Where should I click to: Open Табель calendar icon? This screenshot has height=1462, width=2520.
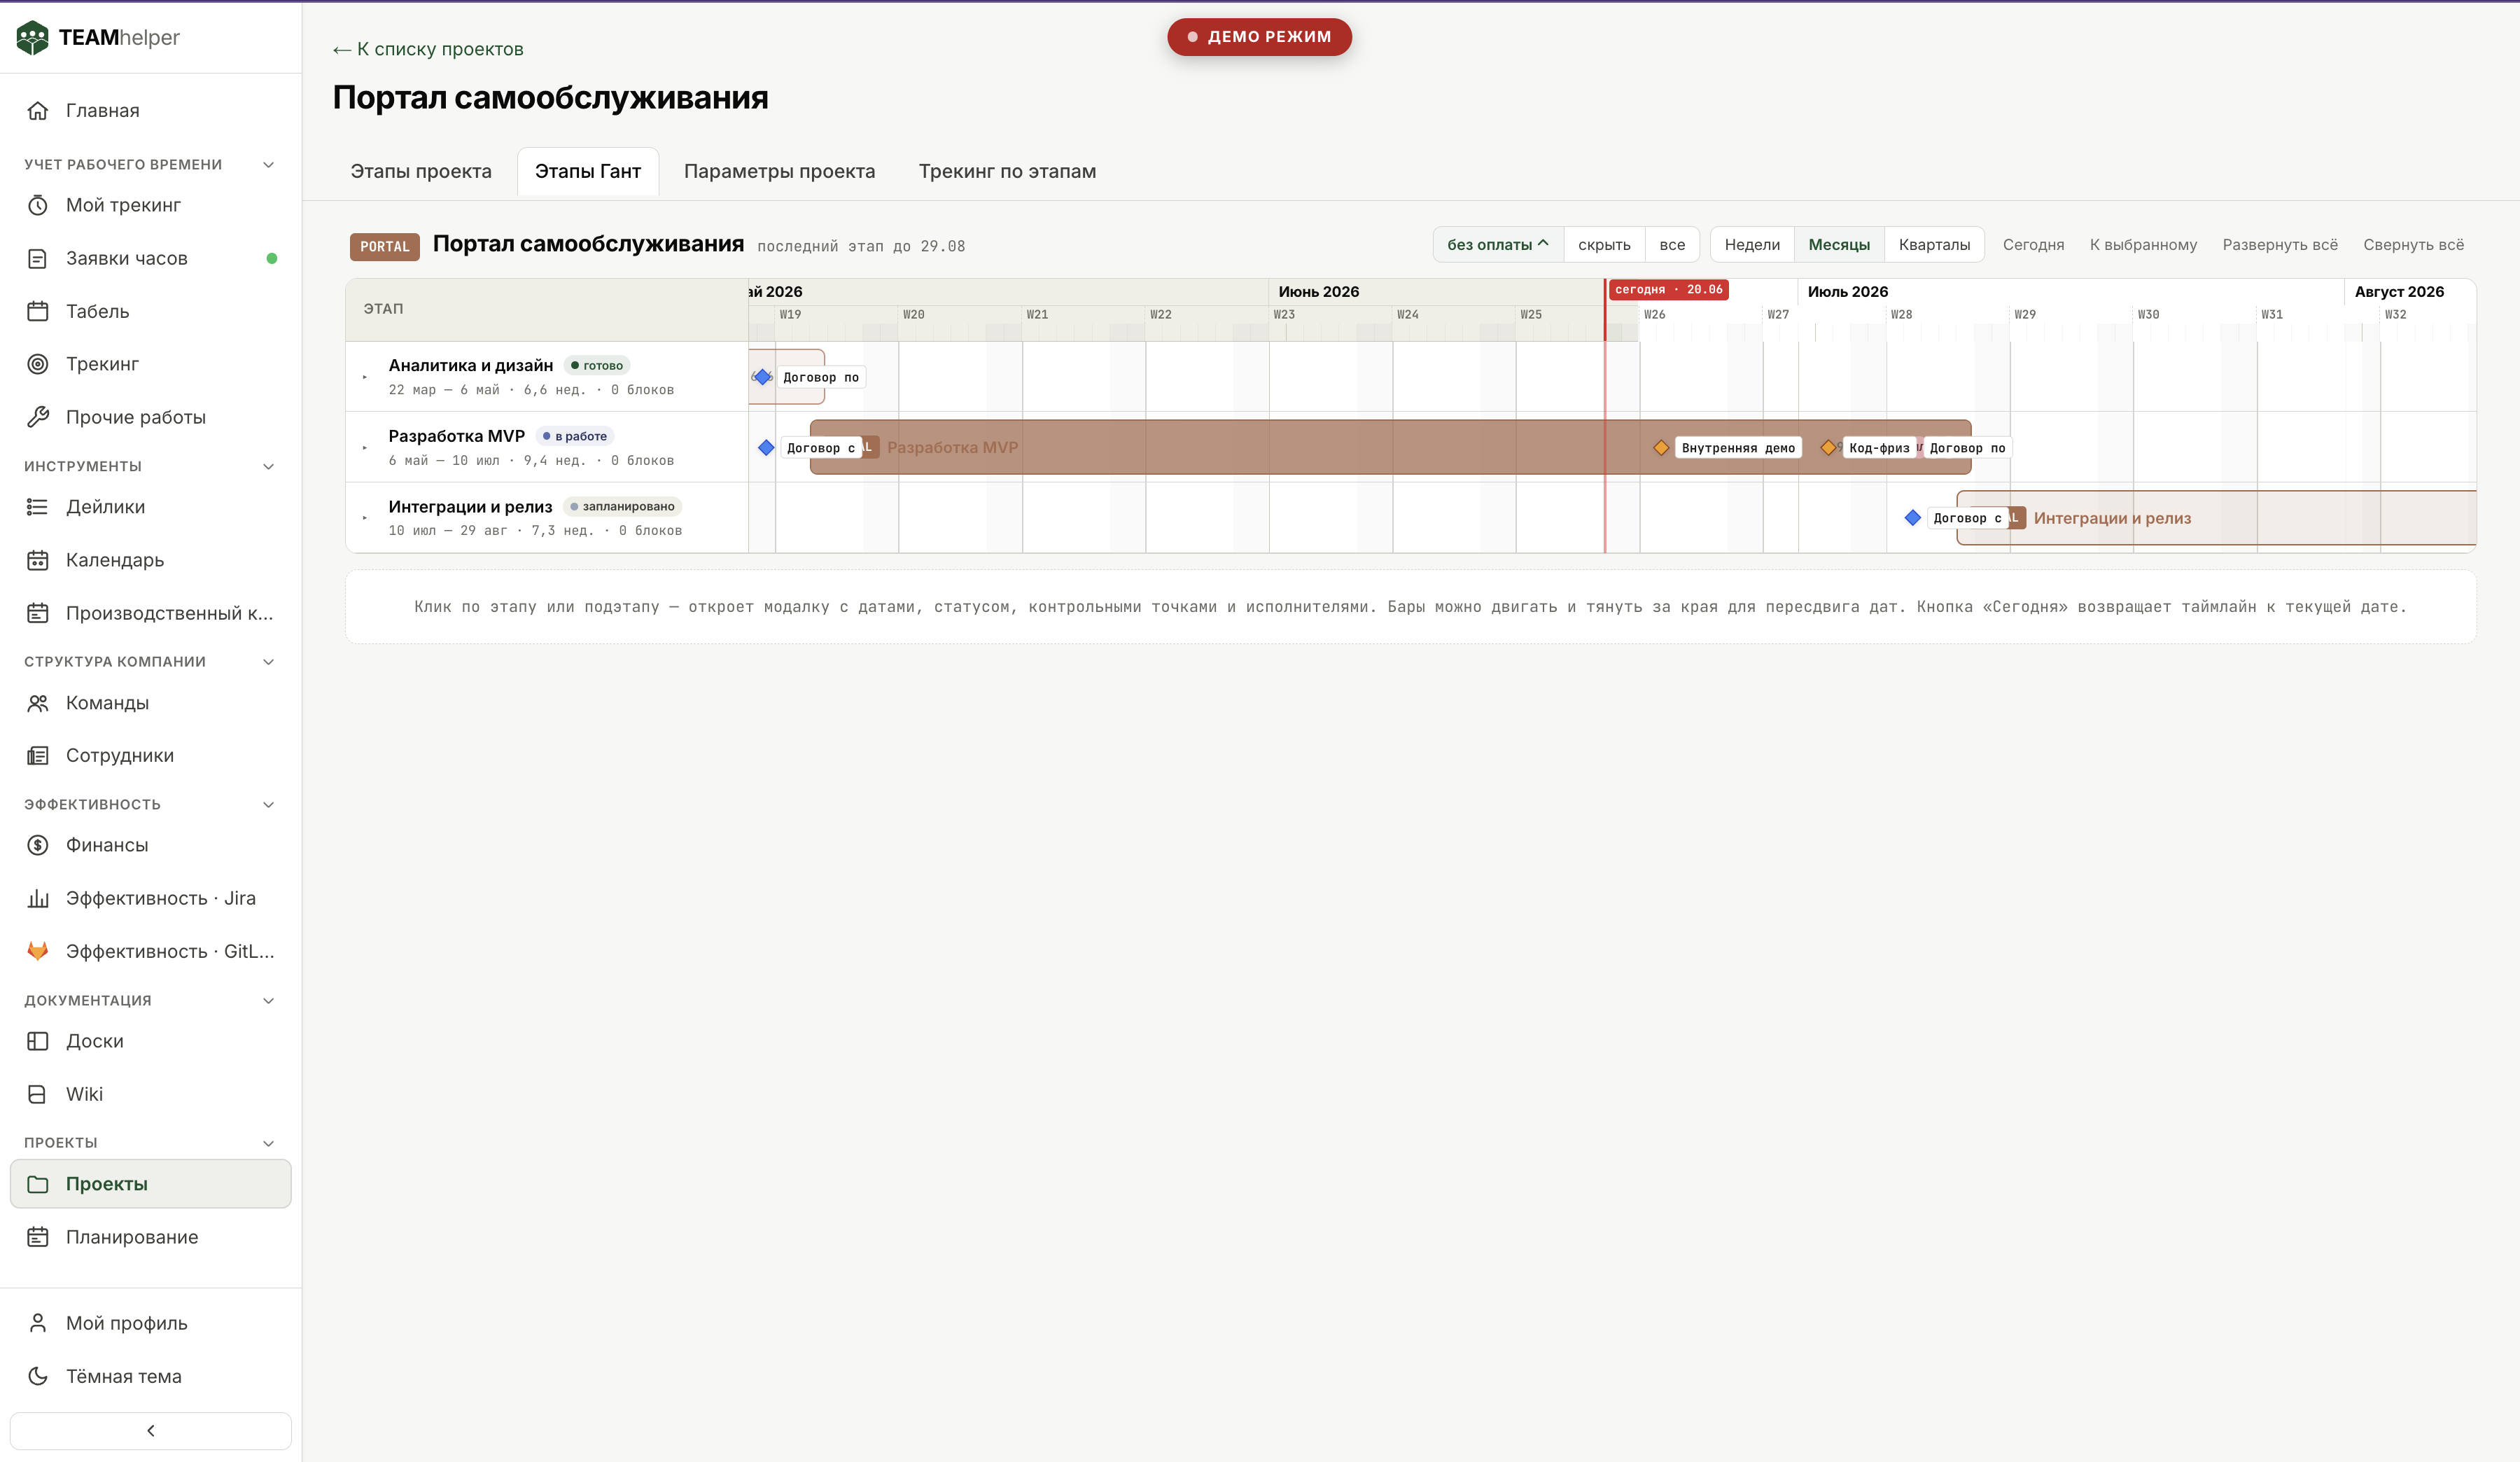pos(38,312)
